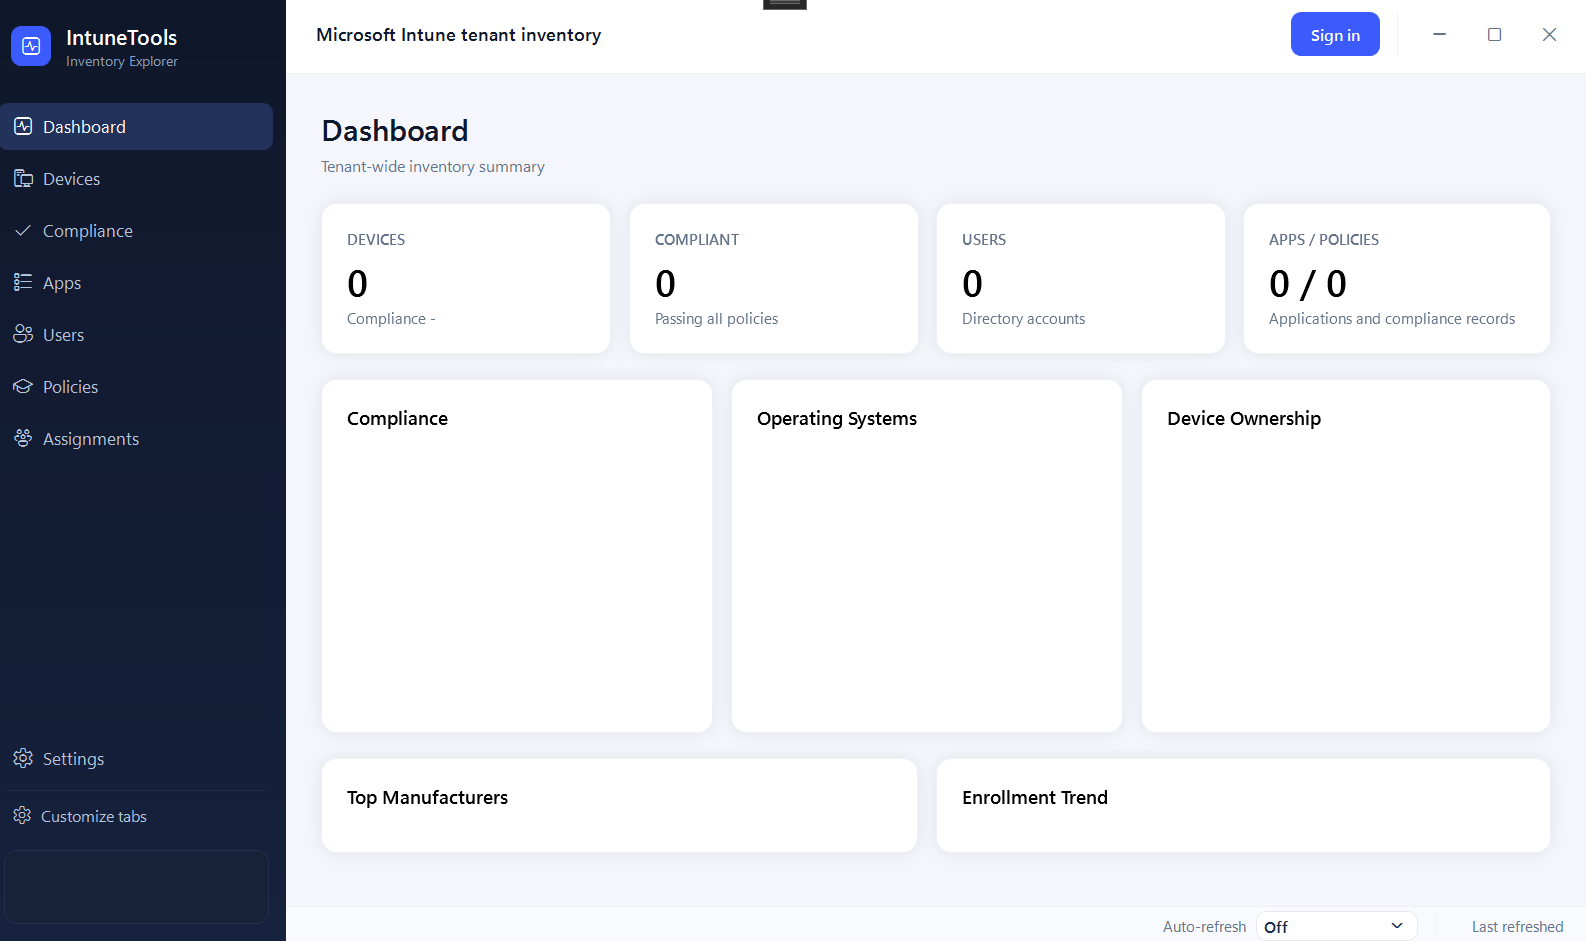
Task: Click the Device Ownership panel heading
Action: point(1244,419)
